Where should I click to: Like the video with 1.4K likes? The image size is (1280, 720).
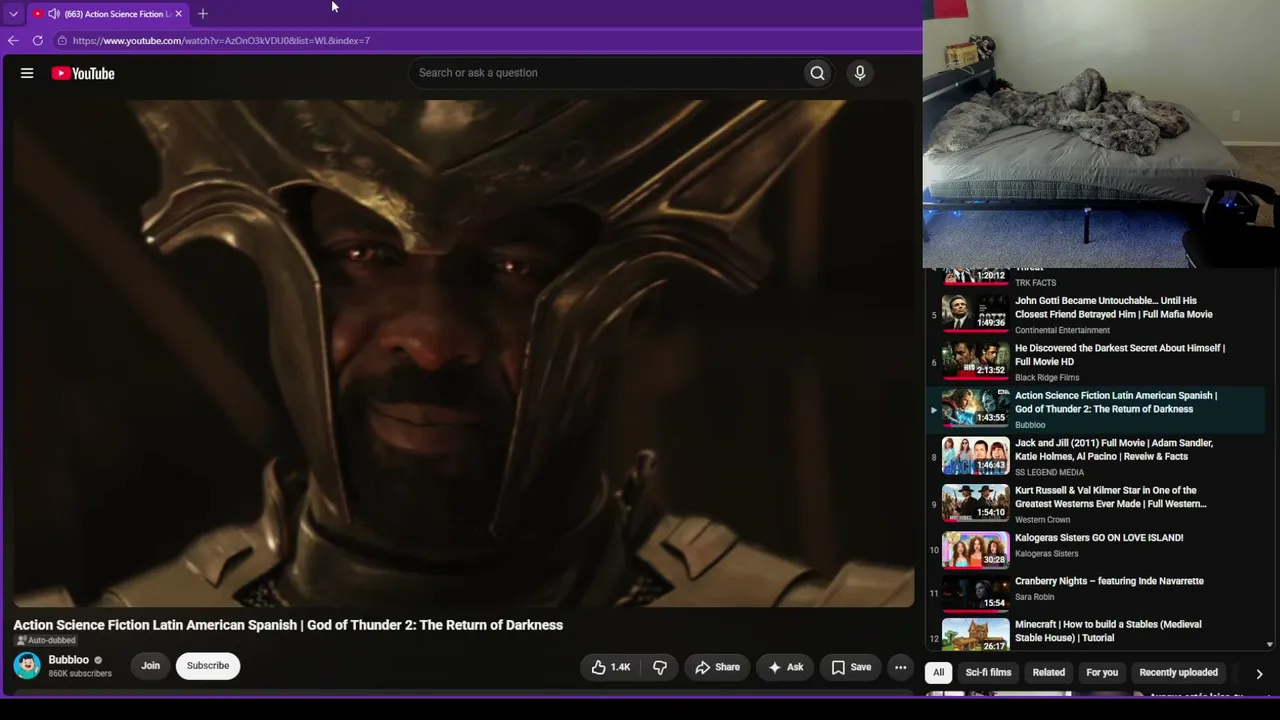tap(610, 667)
